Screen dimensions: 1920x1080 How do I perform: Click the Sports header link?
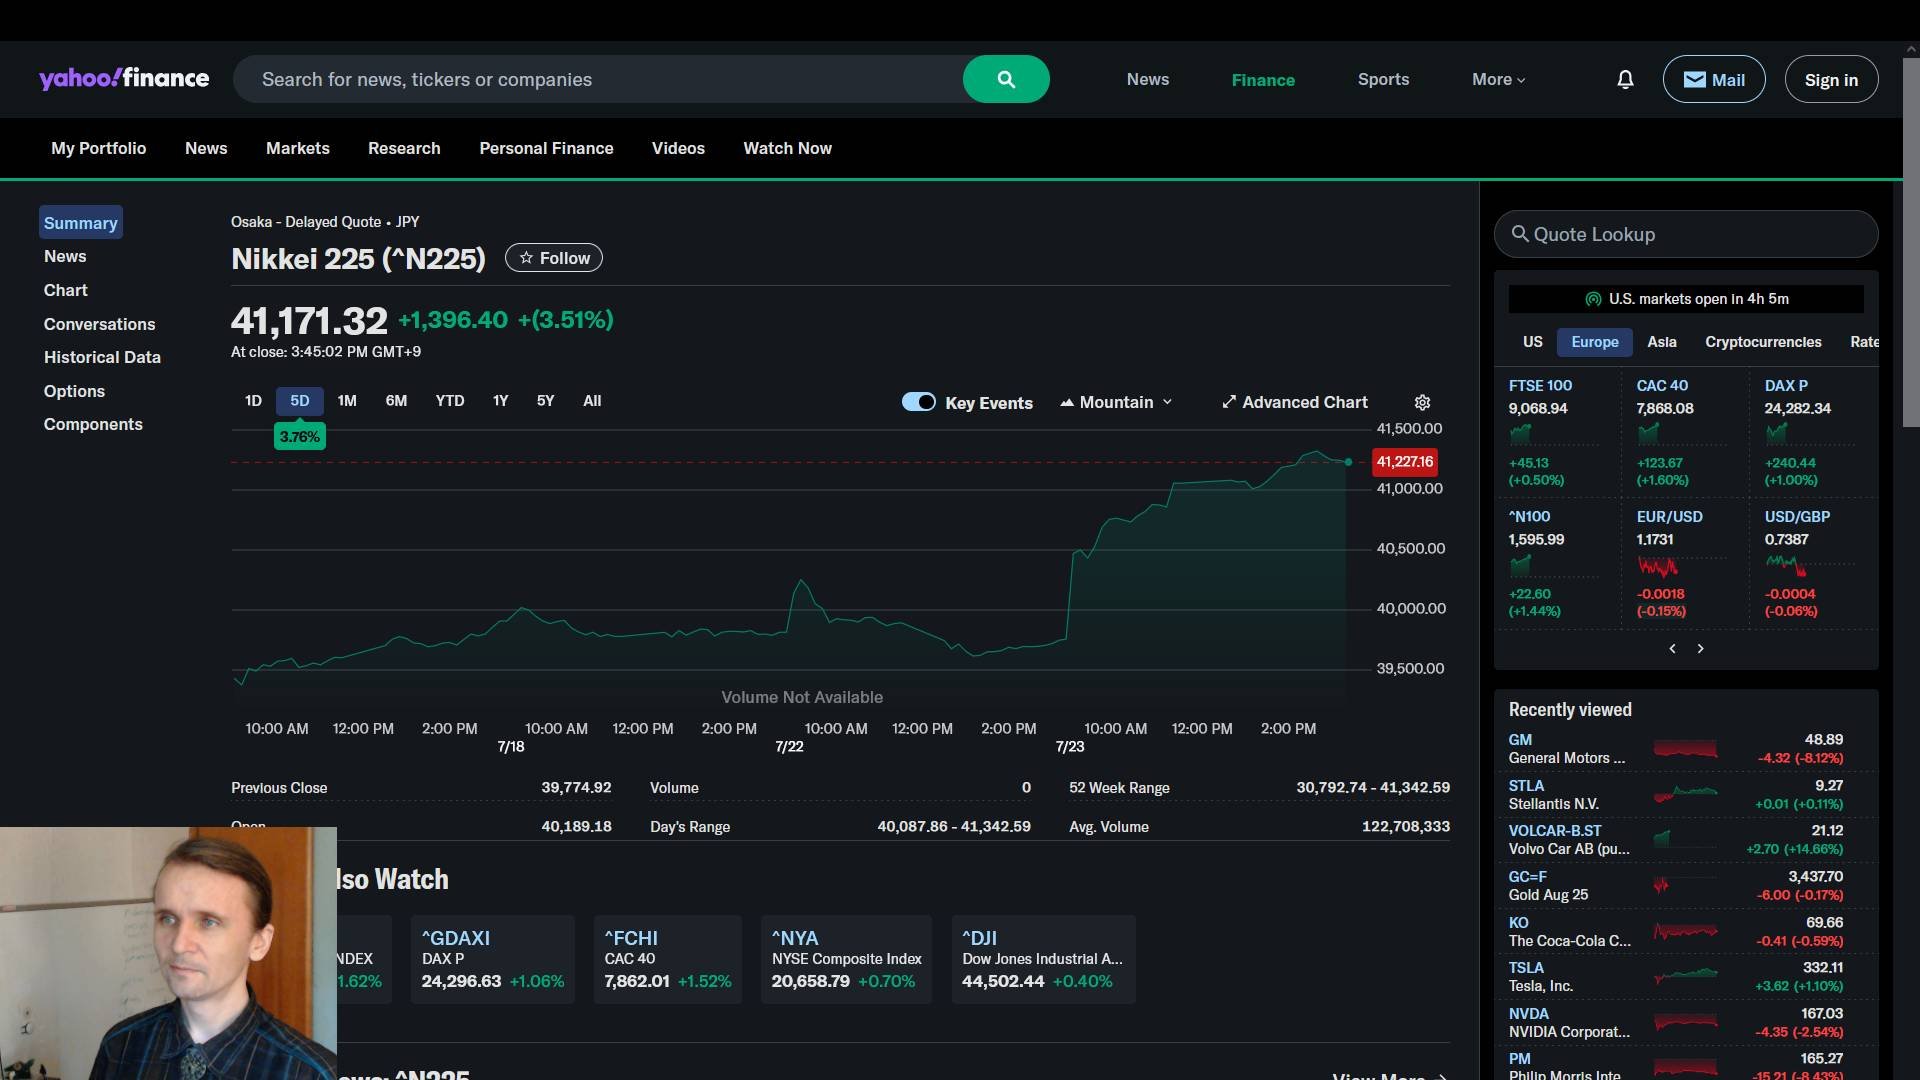coord(1383,79)
